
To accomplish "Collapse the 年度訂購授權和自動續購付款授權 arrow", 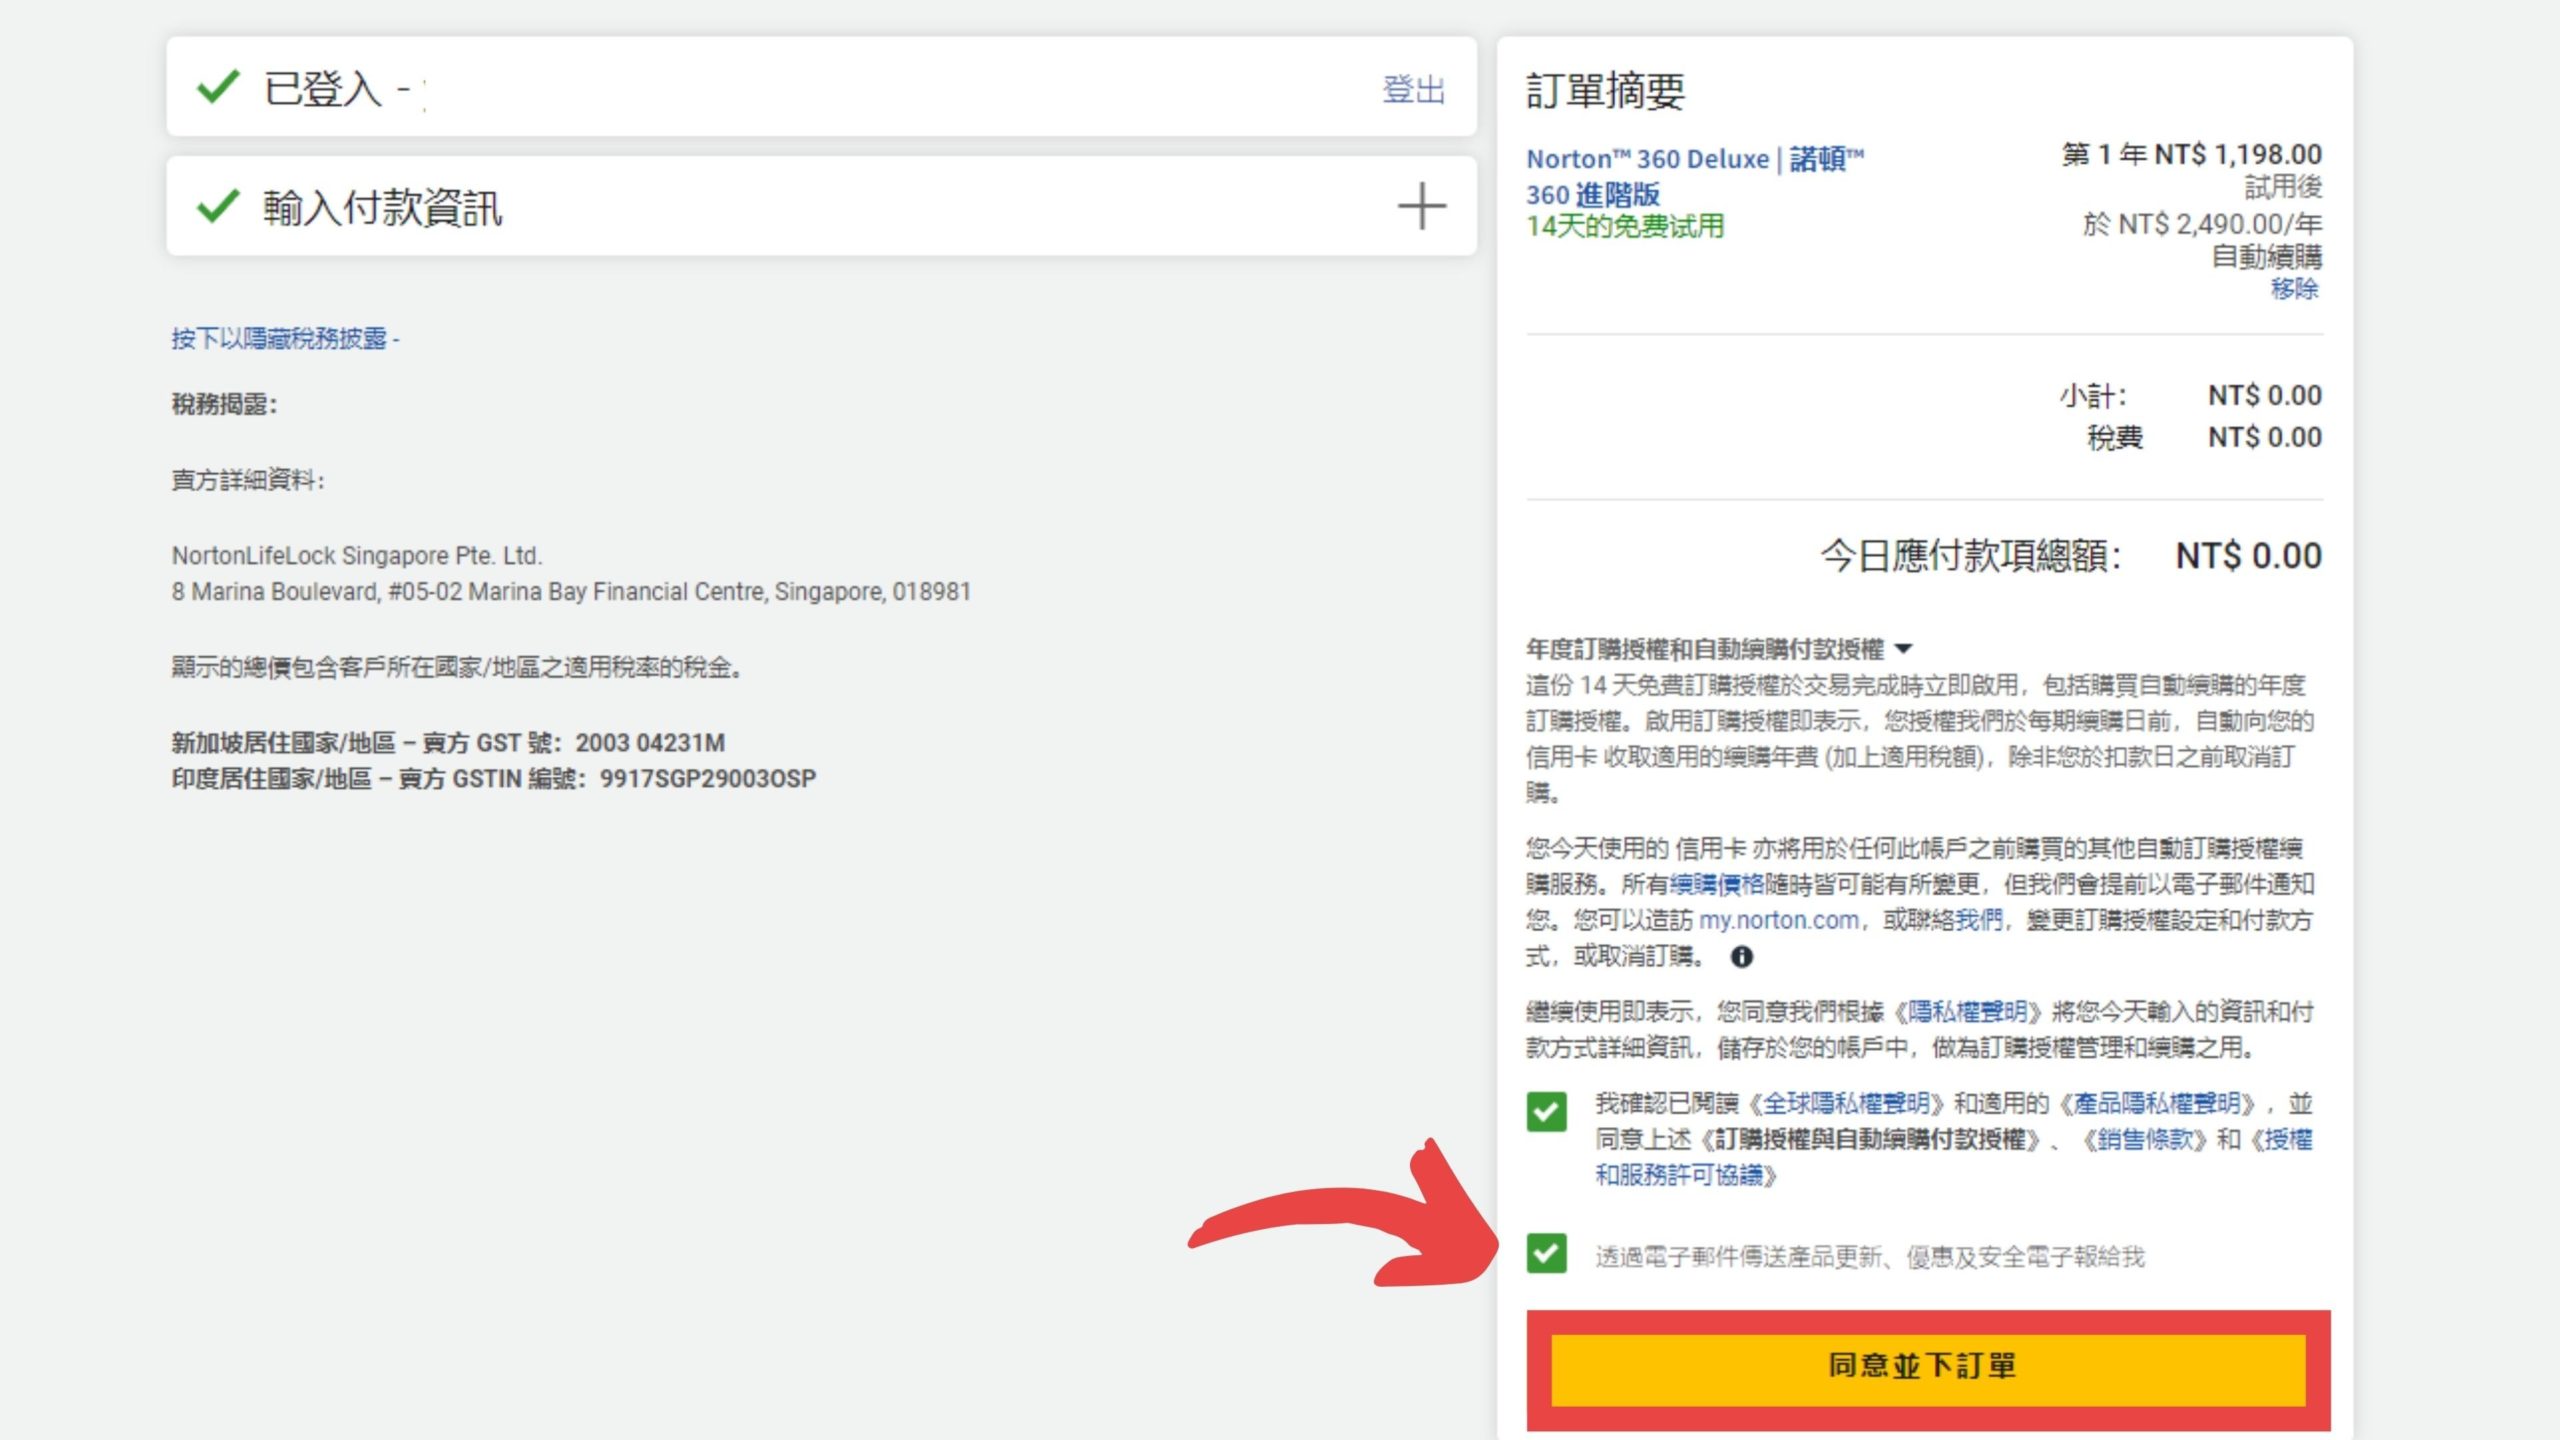I will [1903, 649].
